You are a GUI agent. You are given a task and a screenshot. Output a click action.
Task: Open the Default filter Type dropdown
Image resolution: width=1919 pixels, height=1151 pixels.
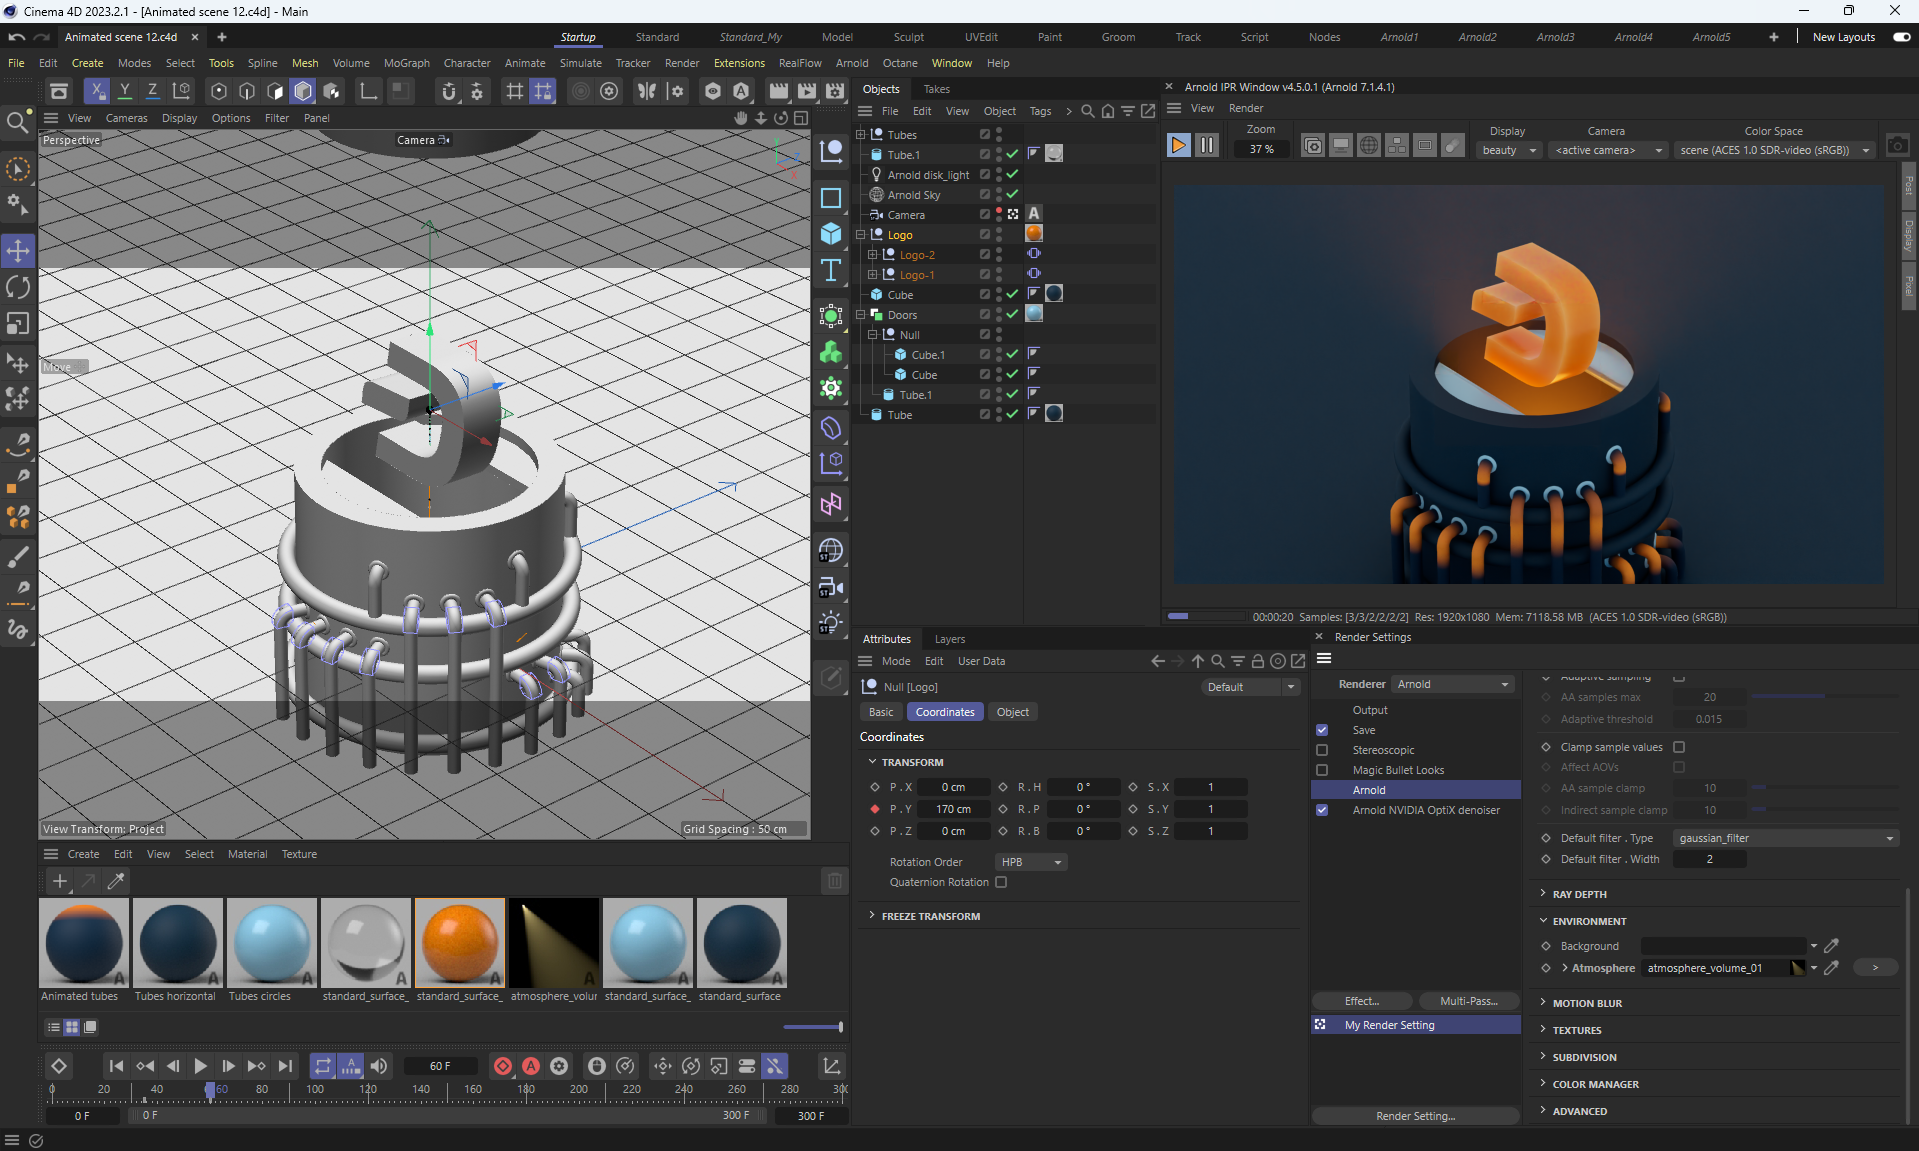(x=1786, y=838)
